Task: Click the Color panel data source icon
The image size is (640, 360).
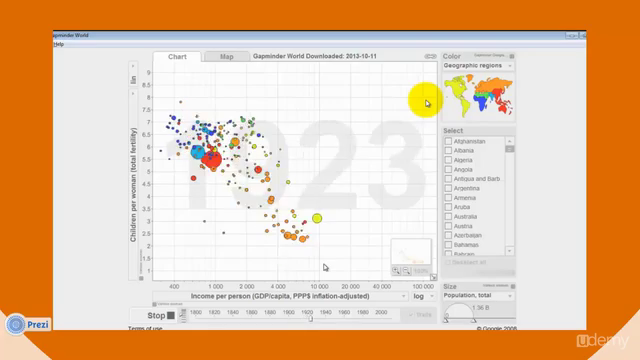Action: (x=512, y=56)
